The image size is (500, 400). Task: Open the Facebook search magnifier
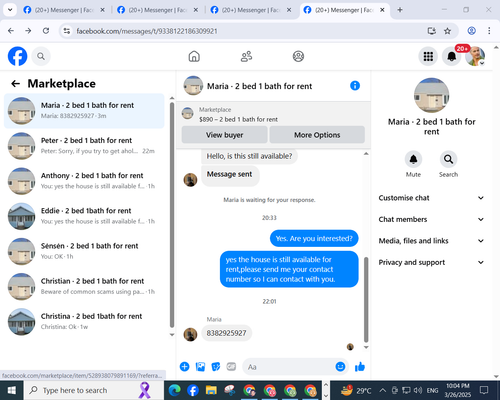[41, 56]
